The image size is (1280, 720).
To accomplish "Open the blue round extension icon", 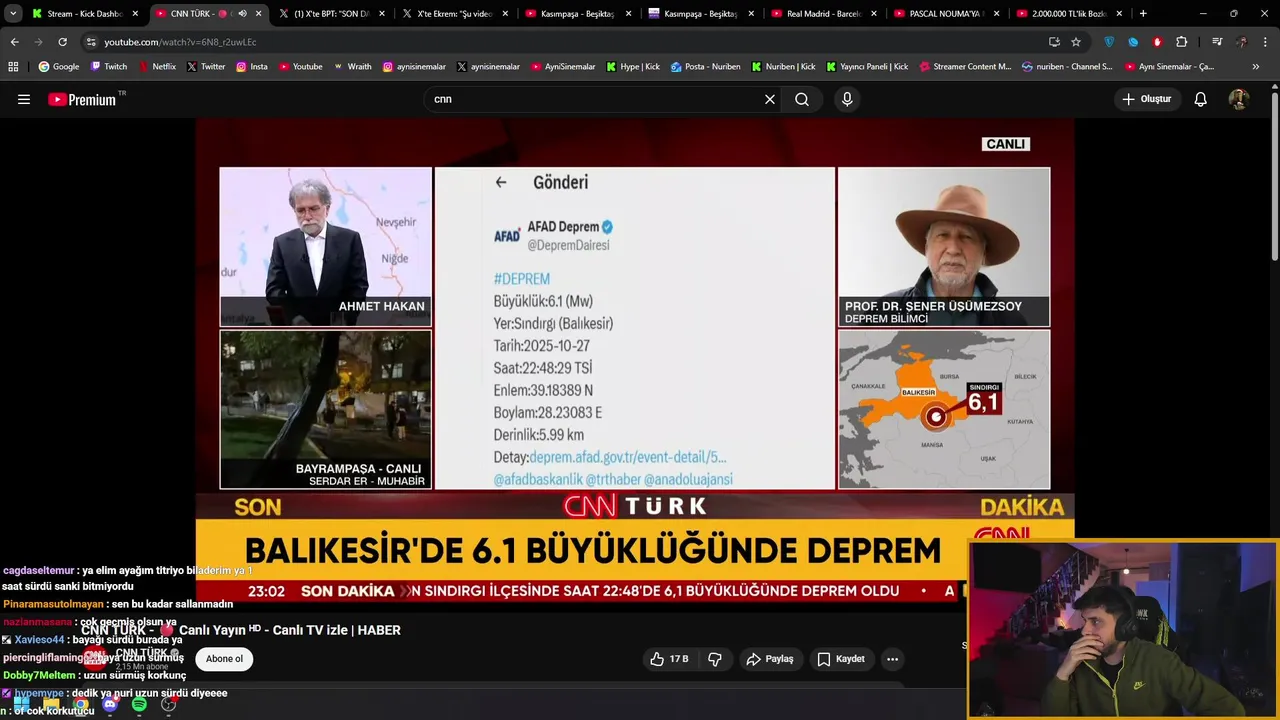I will [x=1133, y=42].
